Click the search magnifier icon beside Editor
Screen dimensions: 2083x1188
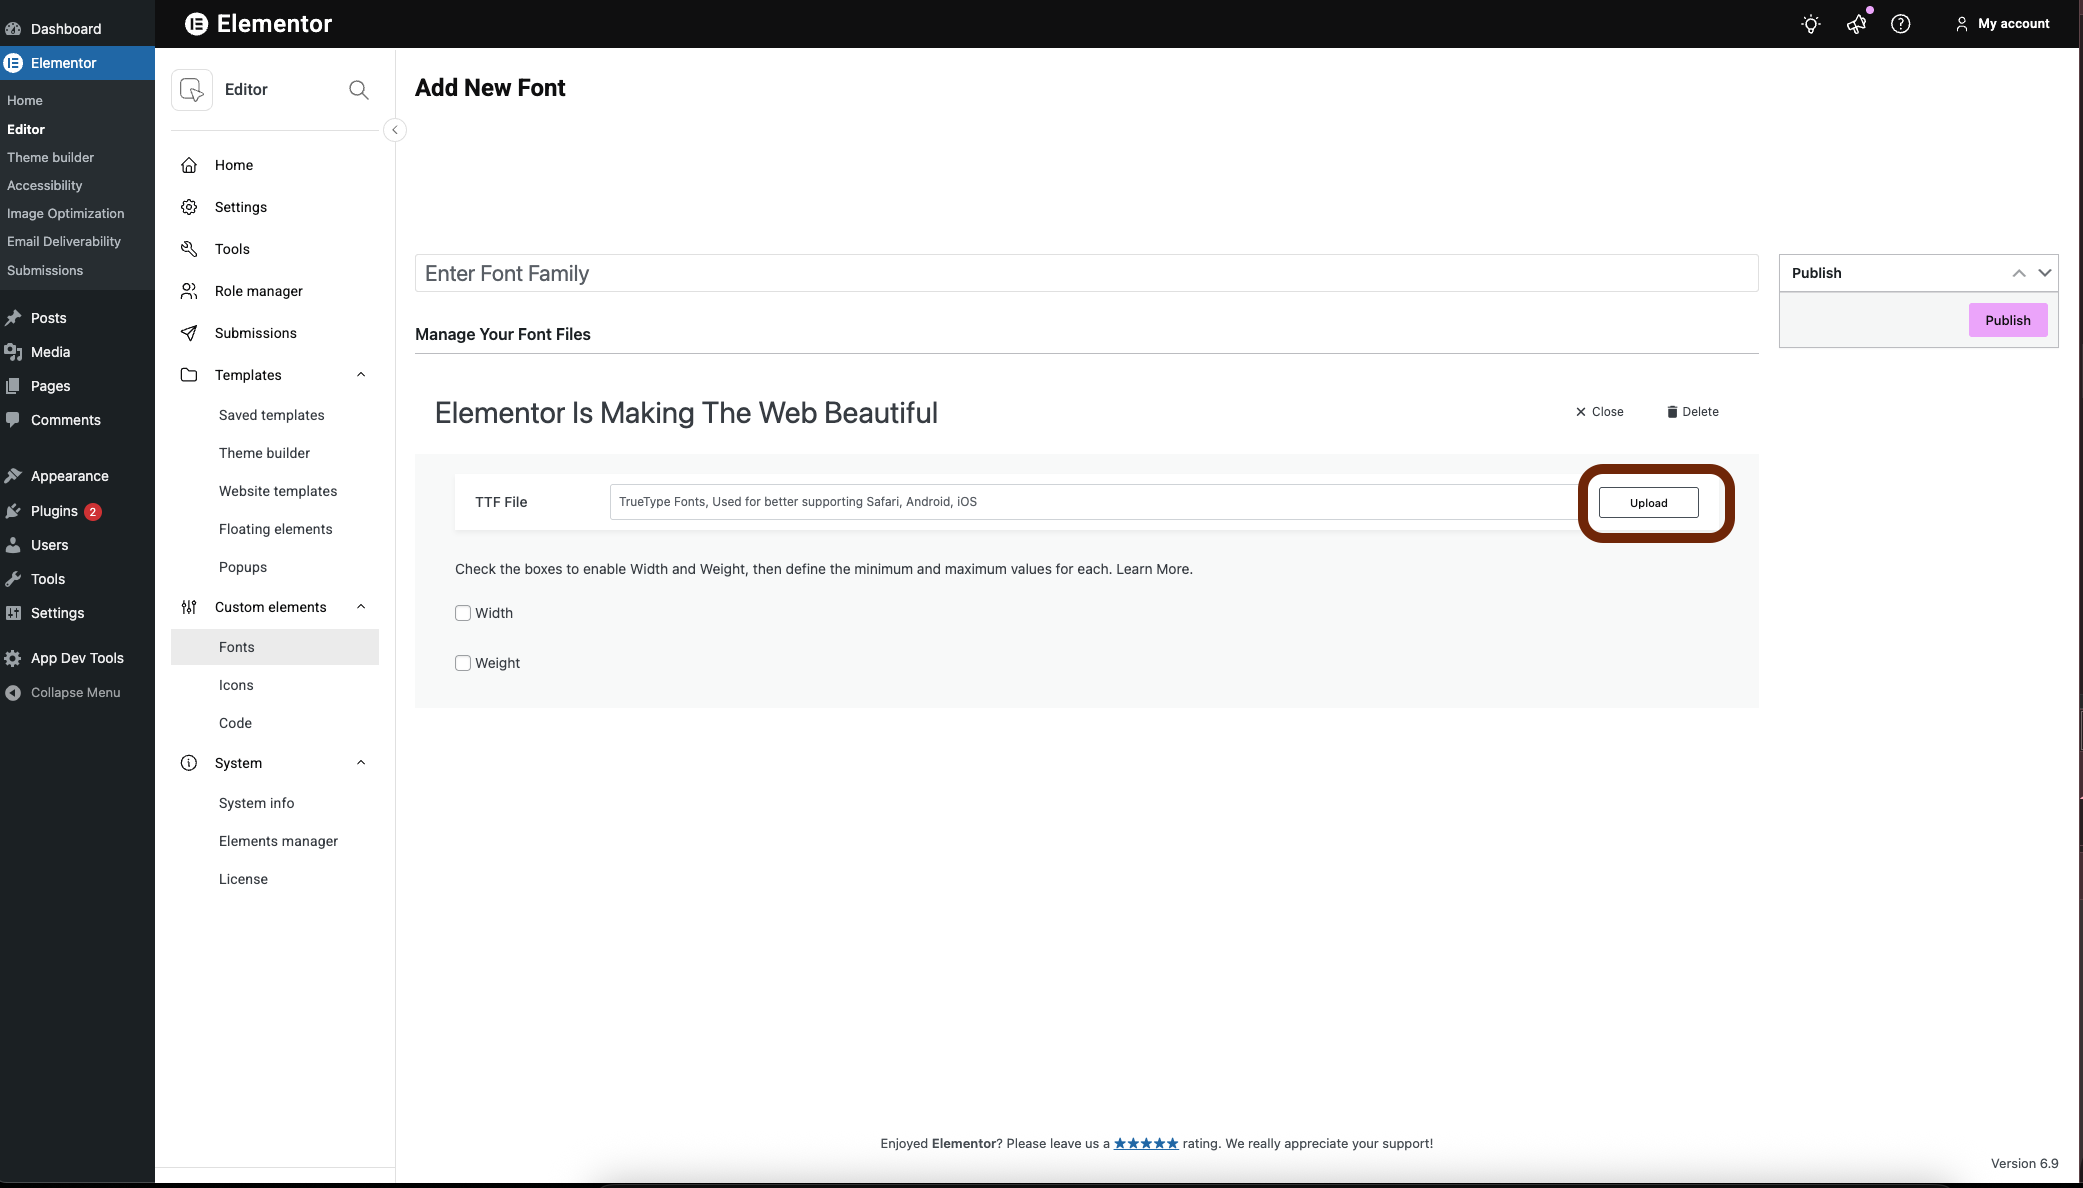coord(359,90)
